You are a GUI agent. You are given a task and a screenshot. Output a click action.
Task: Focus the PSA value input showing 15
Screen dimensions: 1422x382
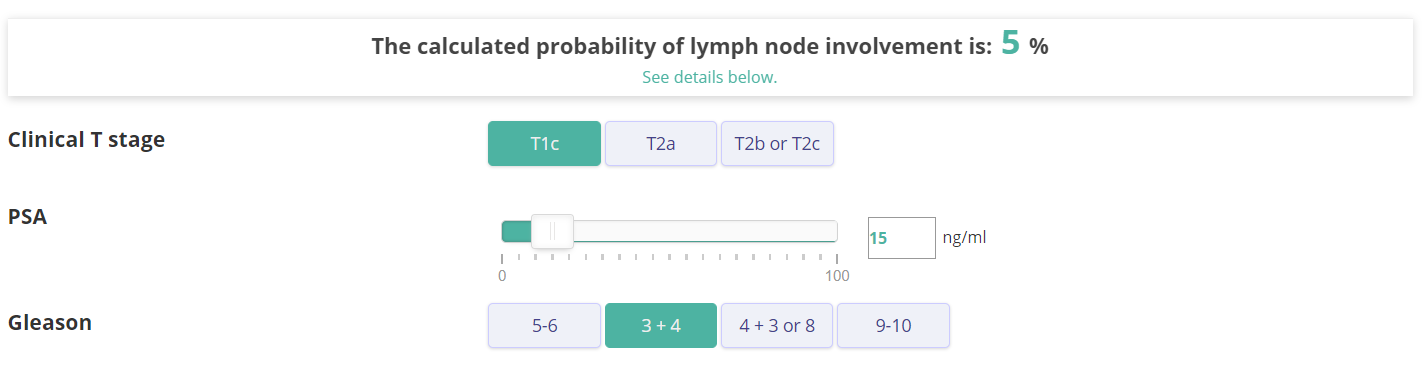point(901,238)
